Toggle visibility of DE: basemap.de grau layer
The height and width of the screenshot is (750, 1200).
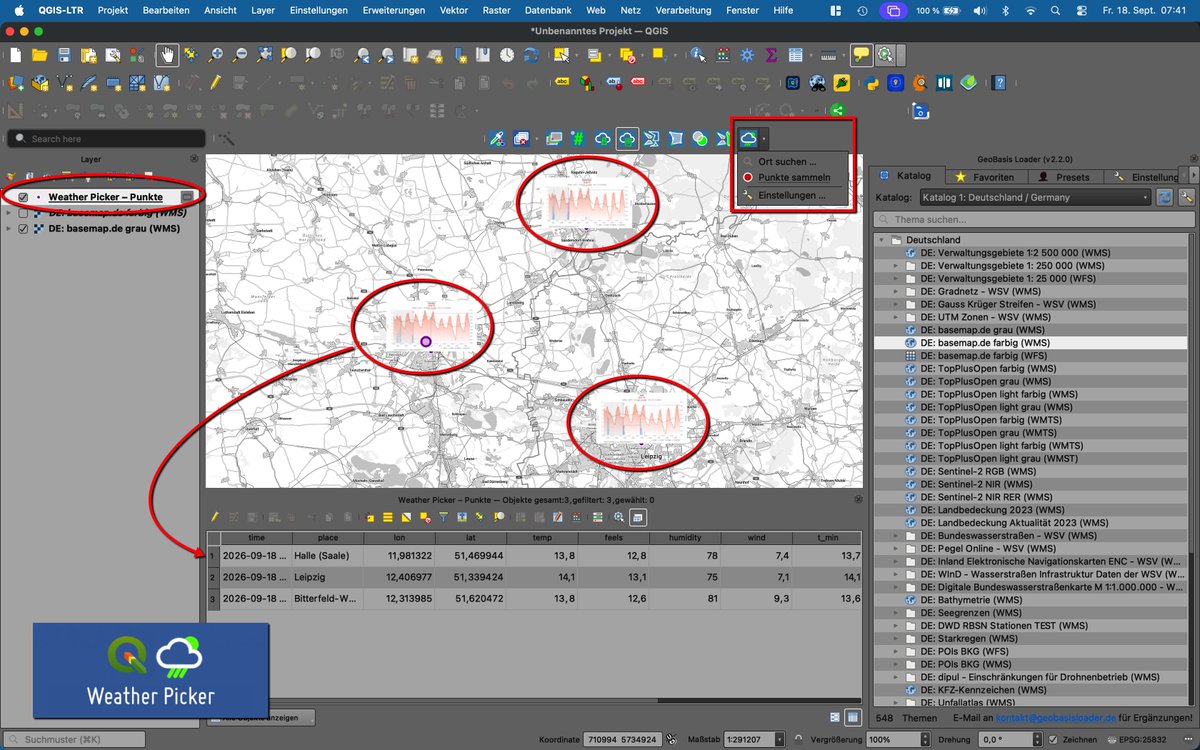23,228
